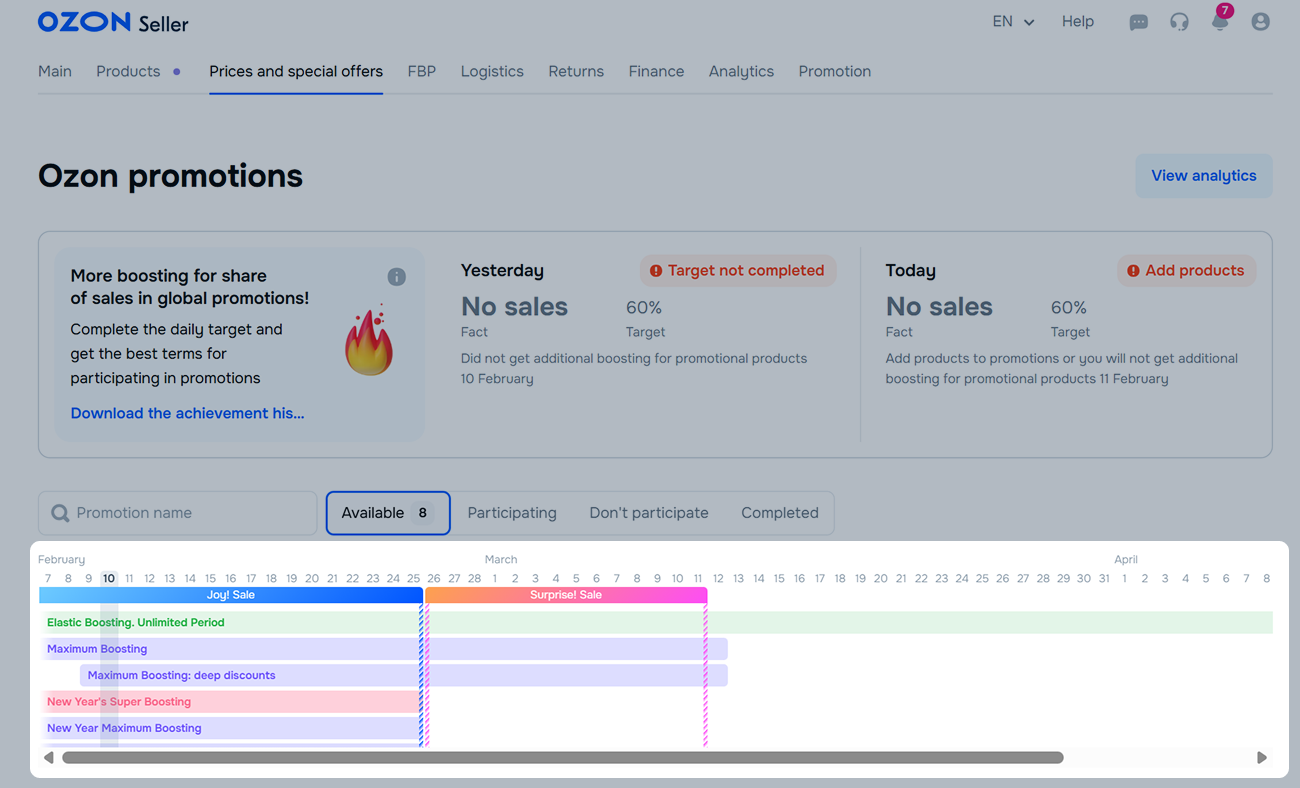
Task: Open the notifications bell
Action: point(1220,22)
